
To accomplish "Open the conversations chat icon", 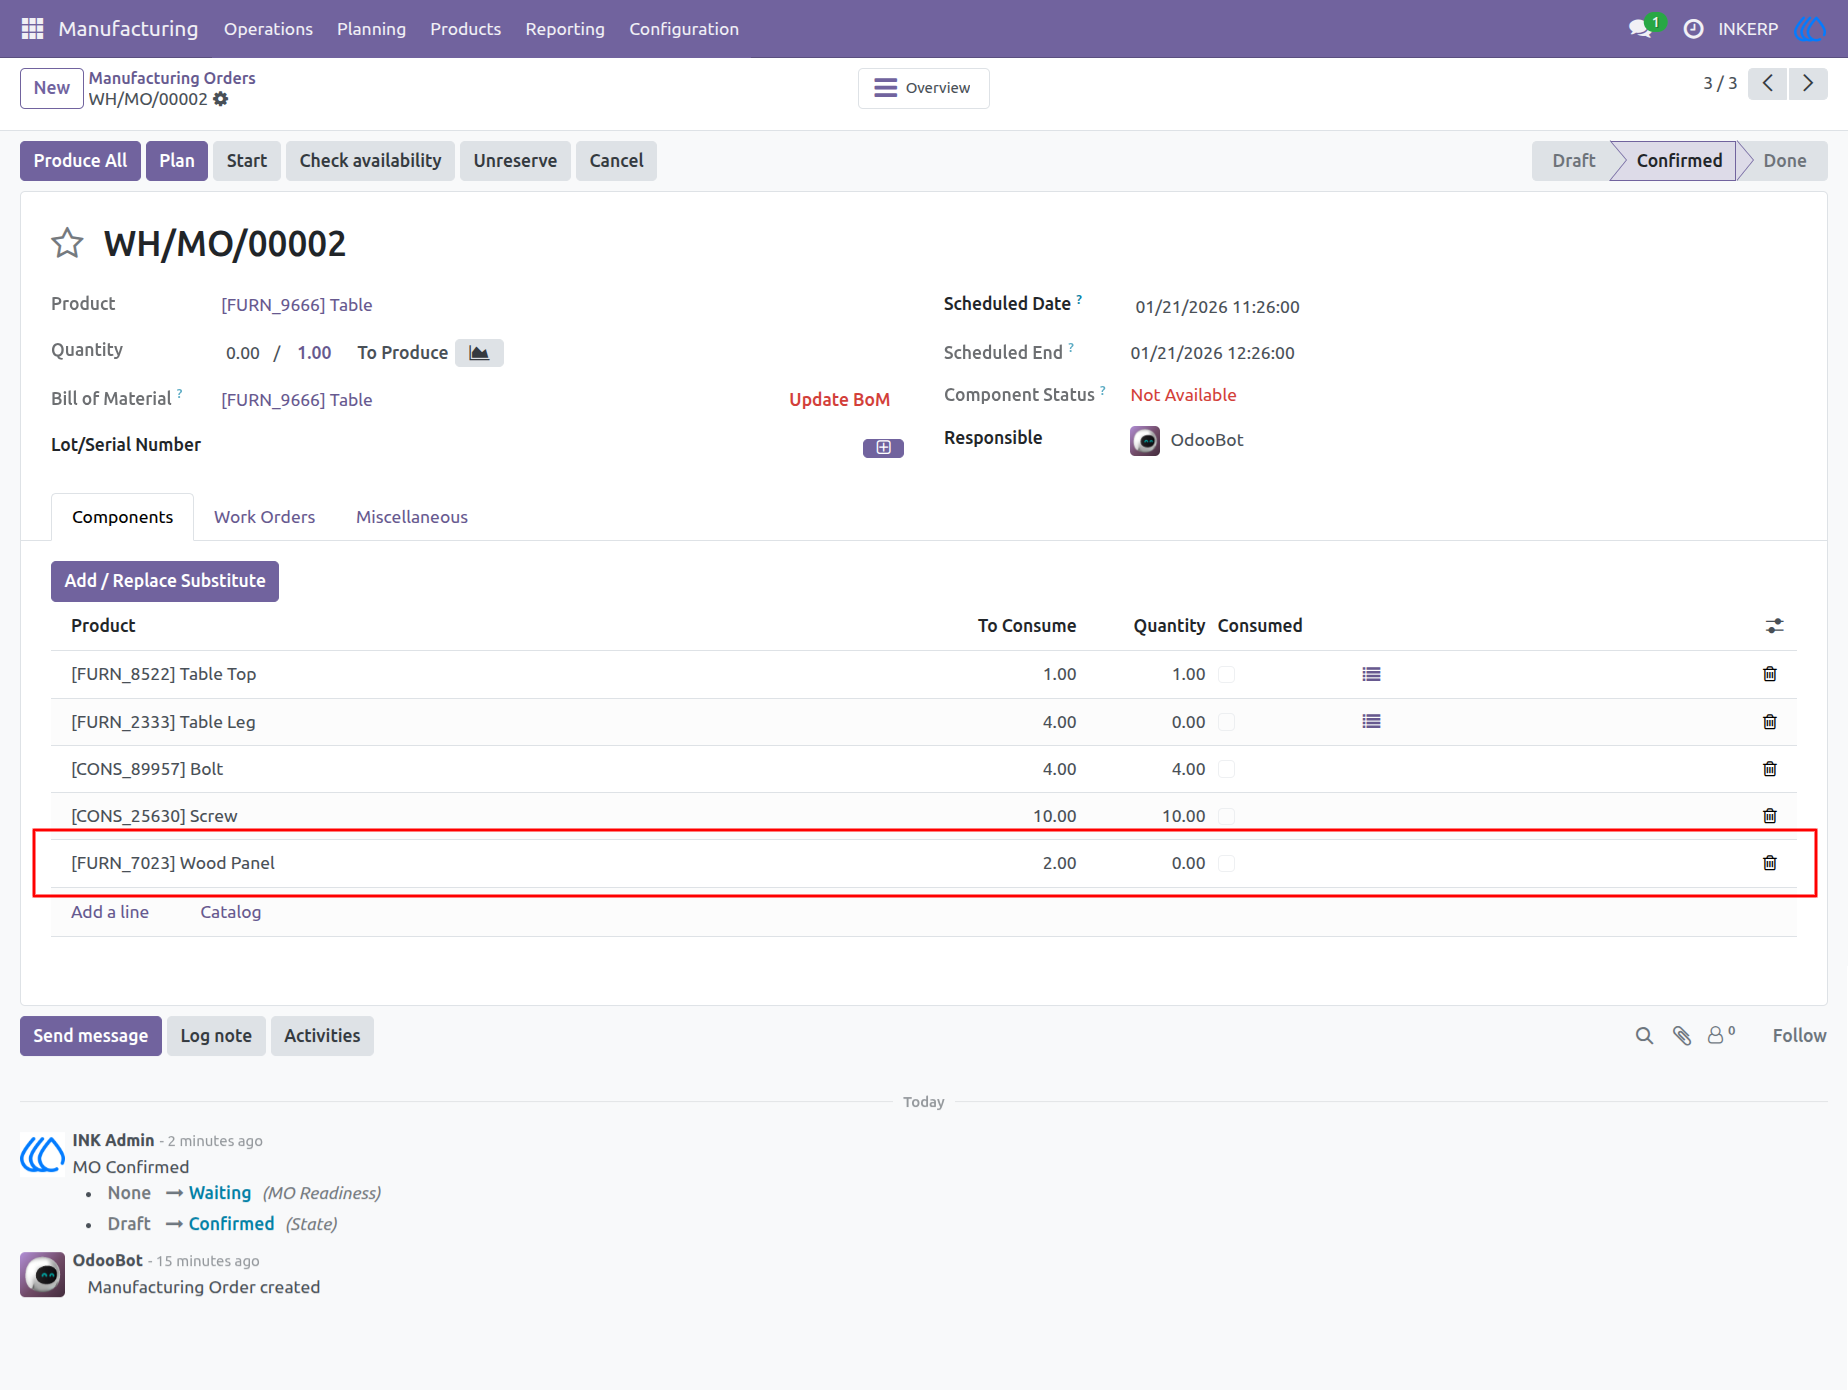I will 1639,29.
